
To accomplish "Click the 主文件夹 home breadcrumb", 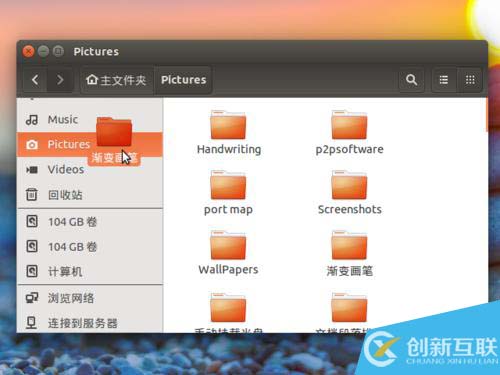I will coord(117,80).
